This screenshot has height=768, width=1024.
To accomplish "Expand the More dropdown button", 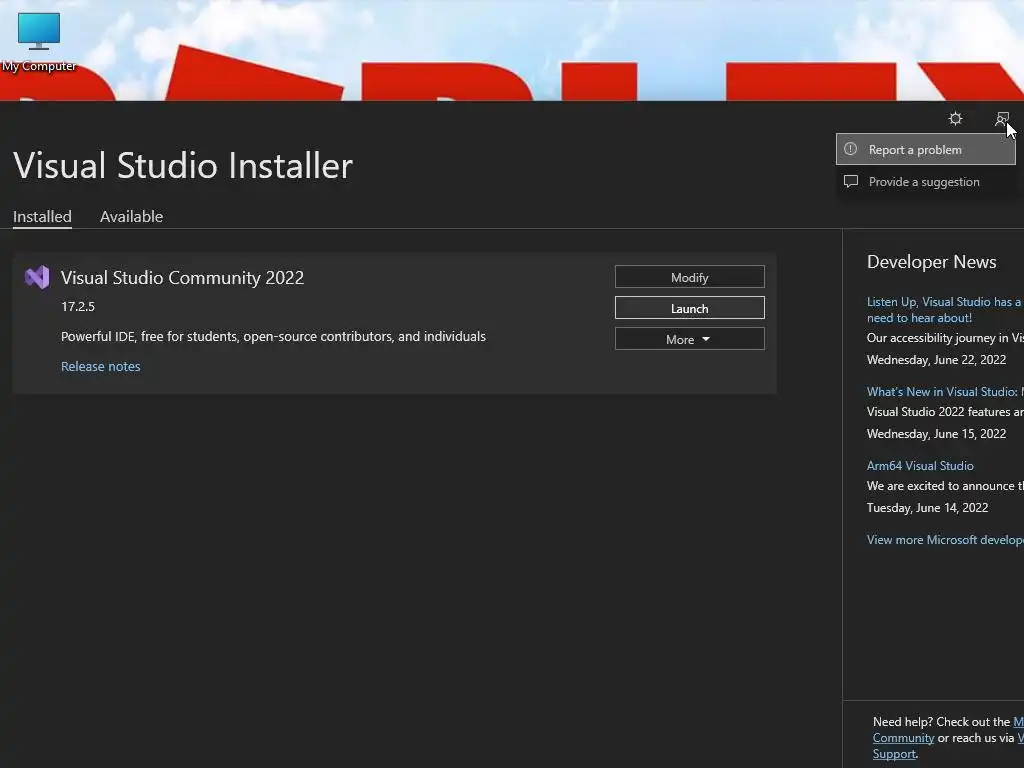I will point(690,339).
